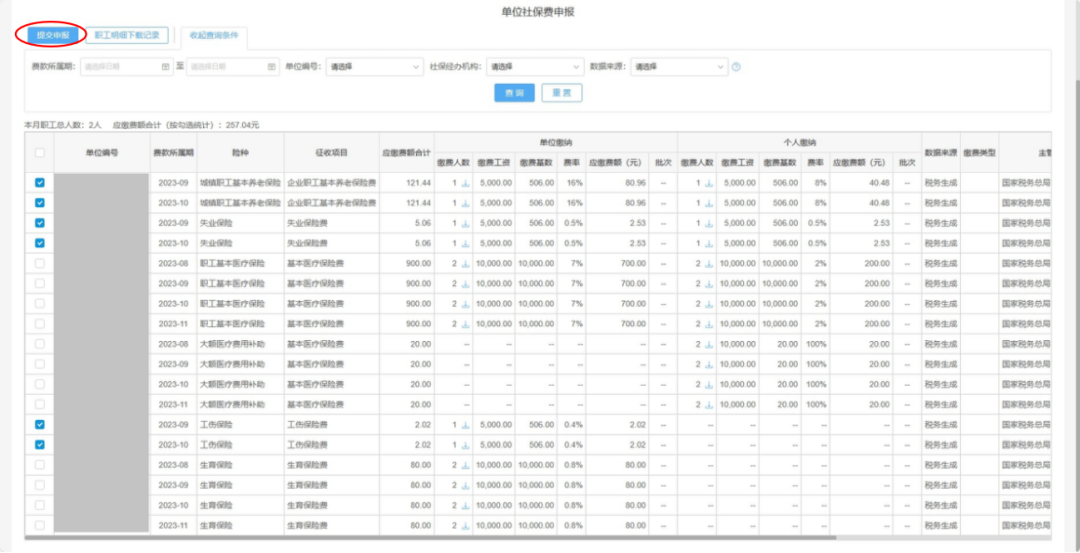Click the table's horizontal scrollbar

point(430,538)
